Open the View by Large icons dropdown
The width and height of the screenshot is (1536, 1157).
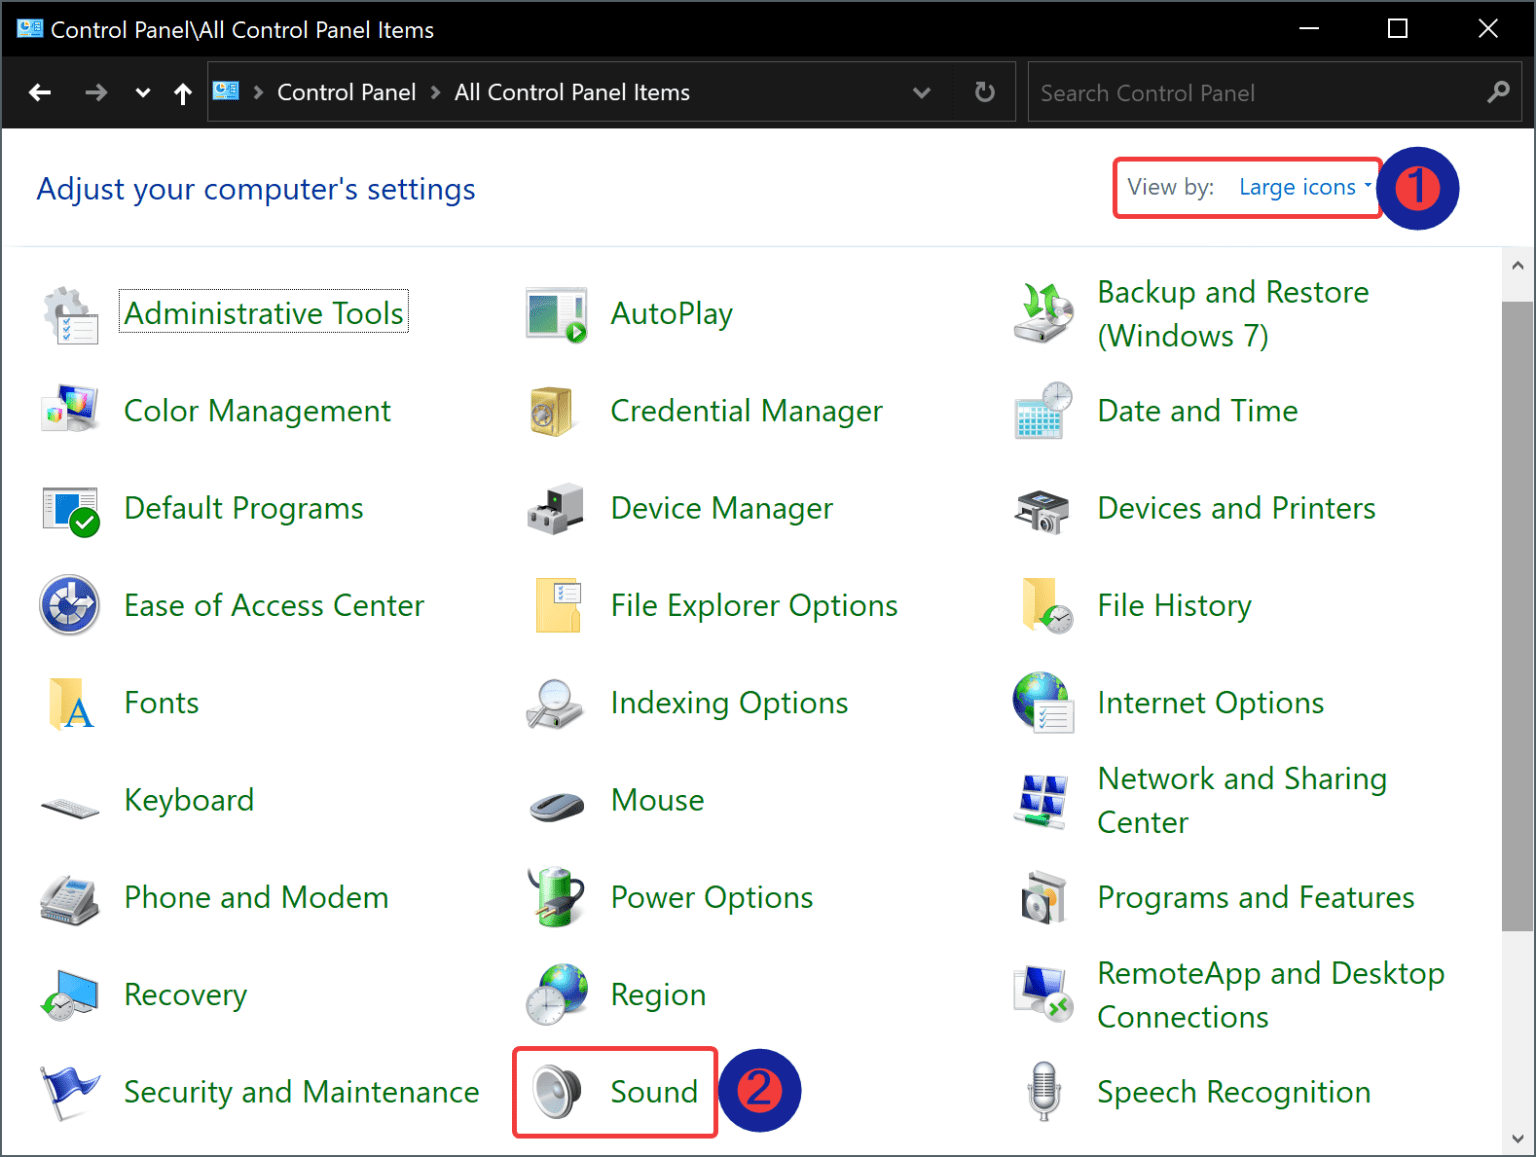pyautogui.click(x=1300, y=187)
